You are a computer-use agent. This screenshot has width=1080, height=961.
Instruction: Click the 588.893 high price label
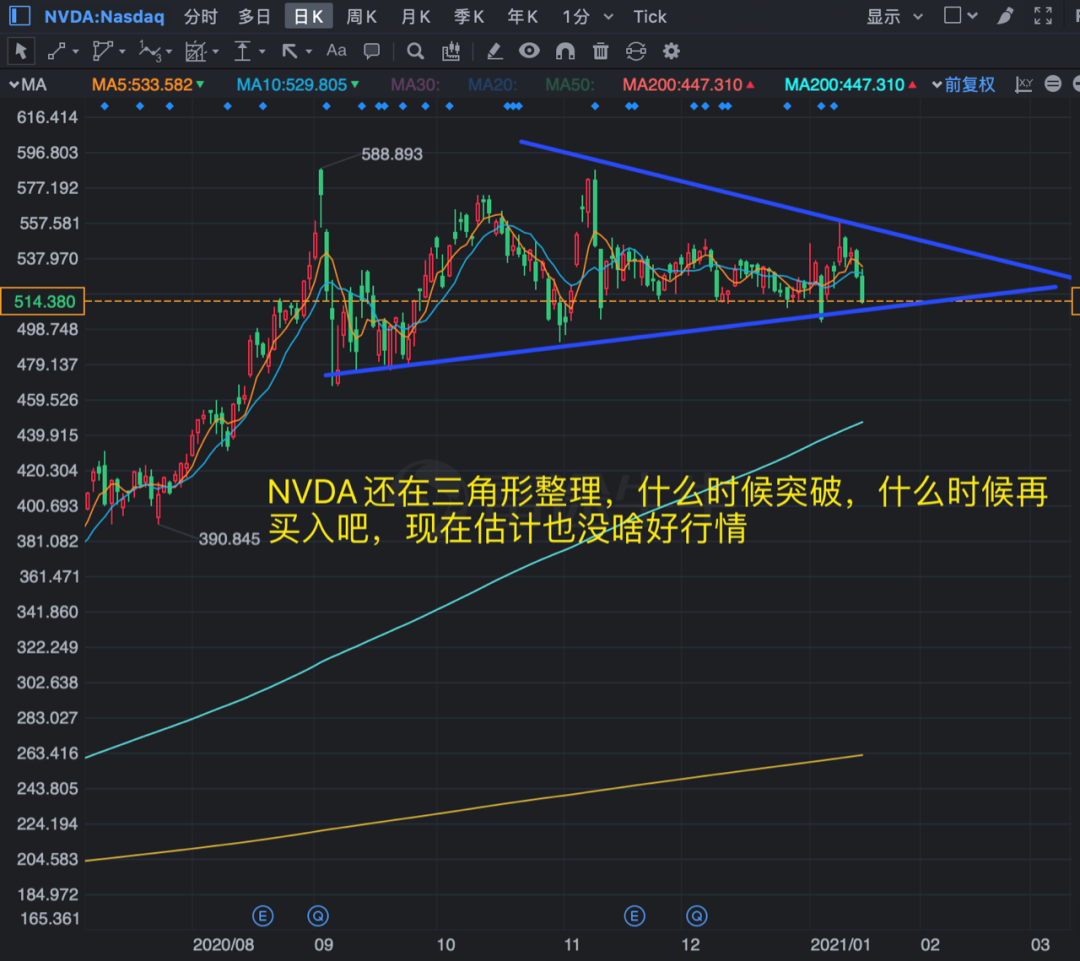(x=392, y=154)
